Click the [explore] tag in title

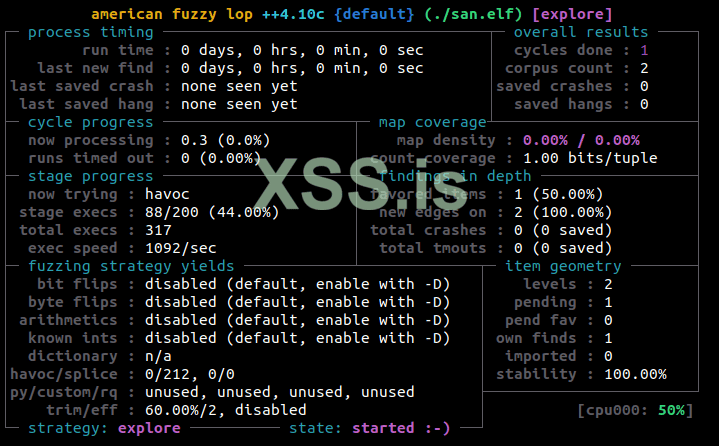coord(572,14)
